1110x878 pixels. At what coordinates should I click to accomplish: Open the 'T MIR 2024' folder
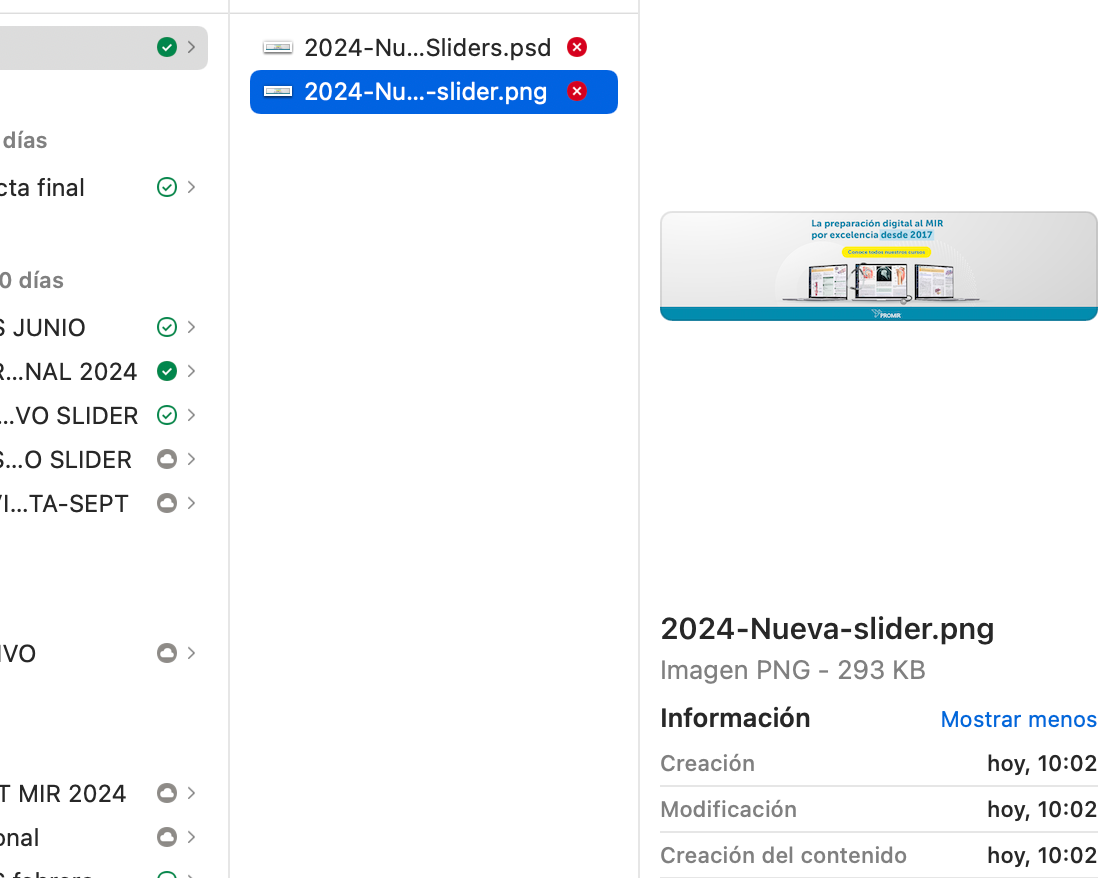point(63,794)
